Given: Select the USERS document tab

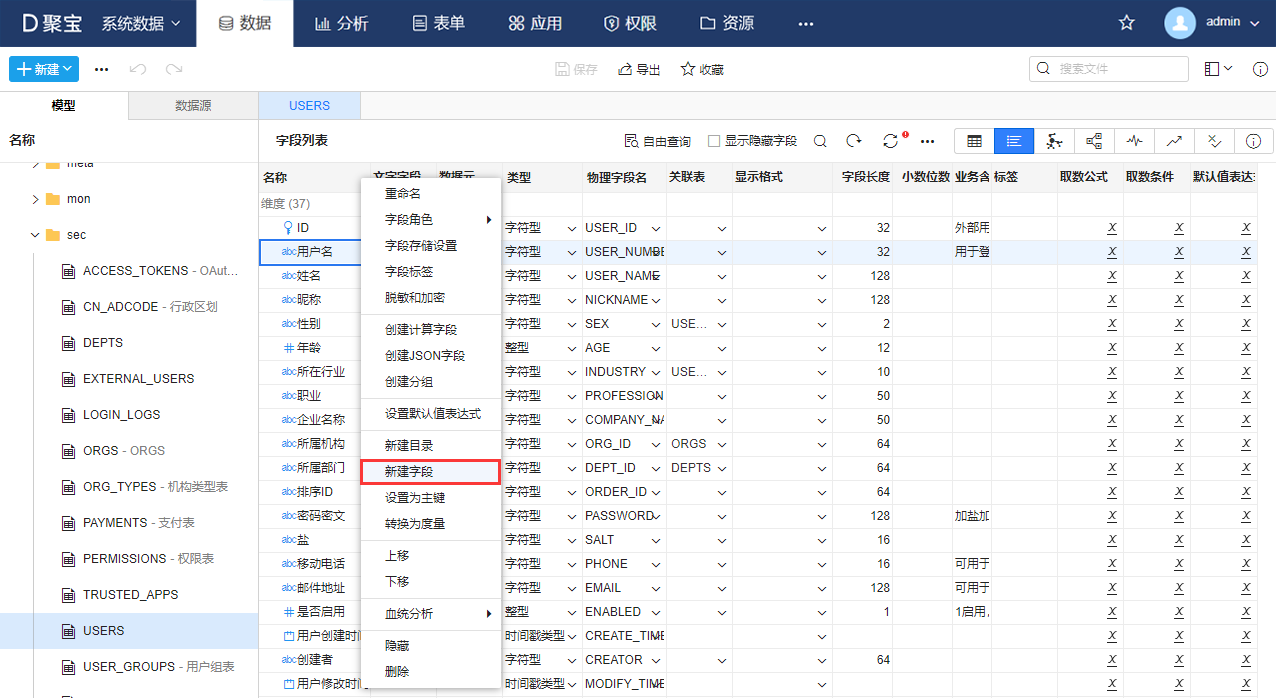Looking at the screenshot, I should click(310, 105).
